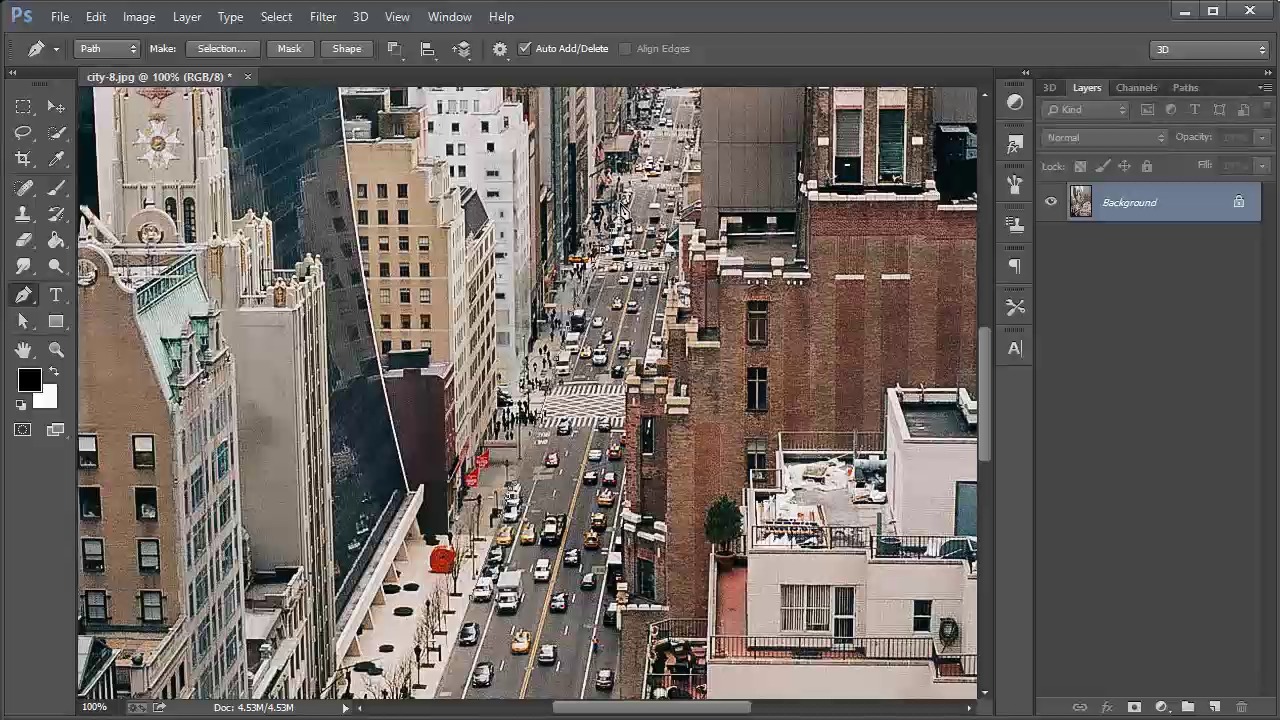1280x720 pixels.
Task: Select the Lasso tool
Action: [x=23, y=133]
